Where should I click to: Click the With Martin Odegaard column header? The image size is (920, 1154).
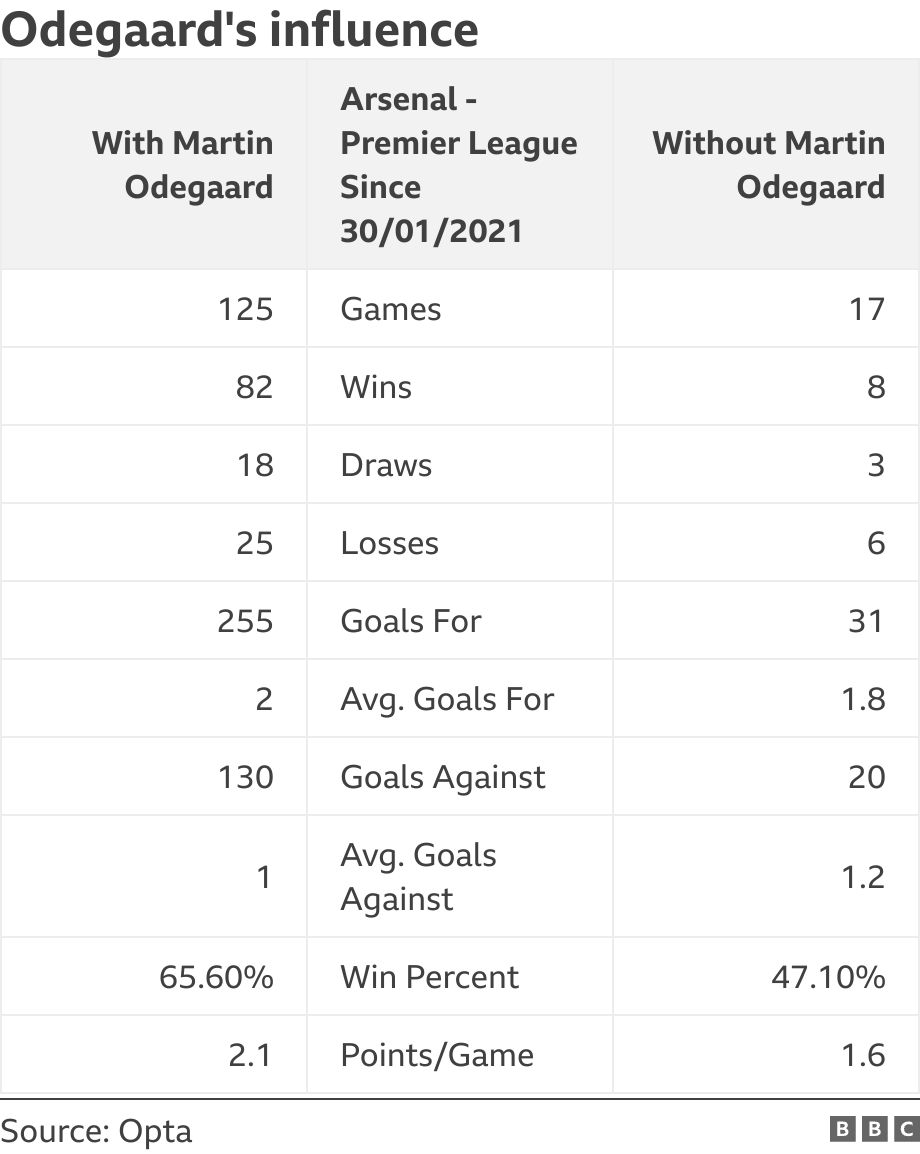[x=183, y=165]
